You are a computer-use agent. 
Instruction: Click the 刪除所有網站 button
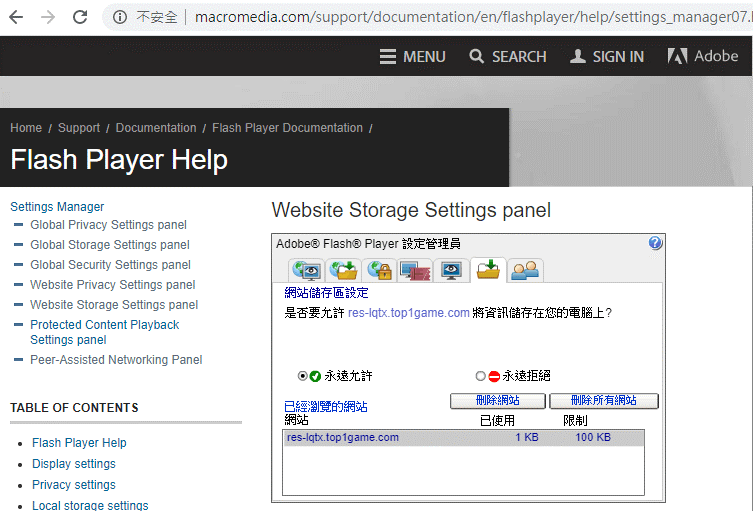click(x=604, y=401)
